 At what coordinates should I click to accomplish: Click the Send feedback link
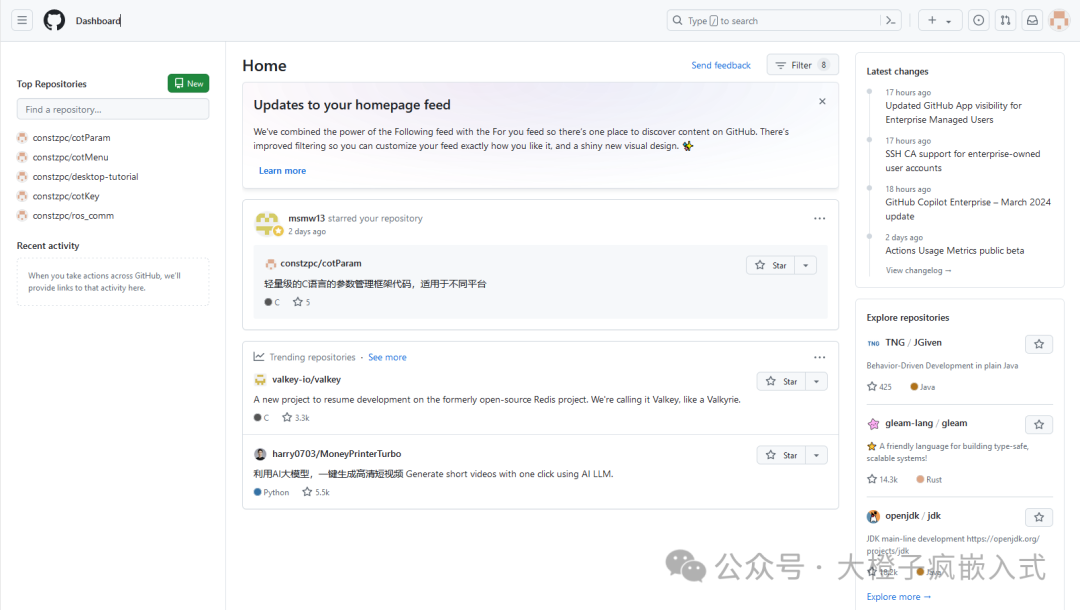tap(721, 65)
